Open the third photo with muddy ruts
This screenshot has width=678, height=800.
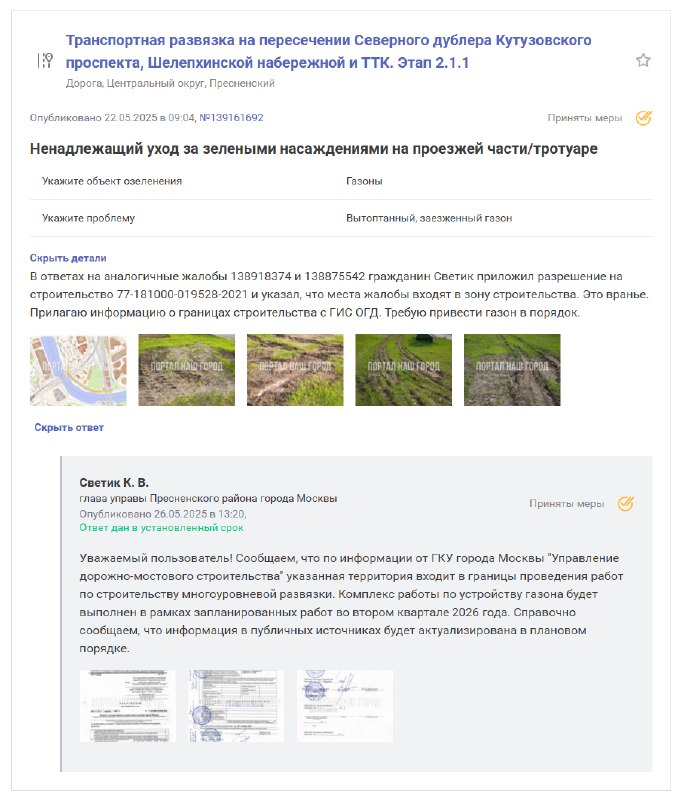[x=295, y=370]
